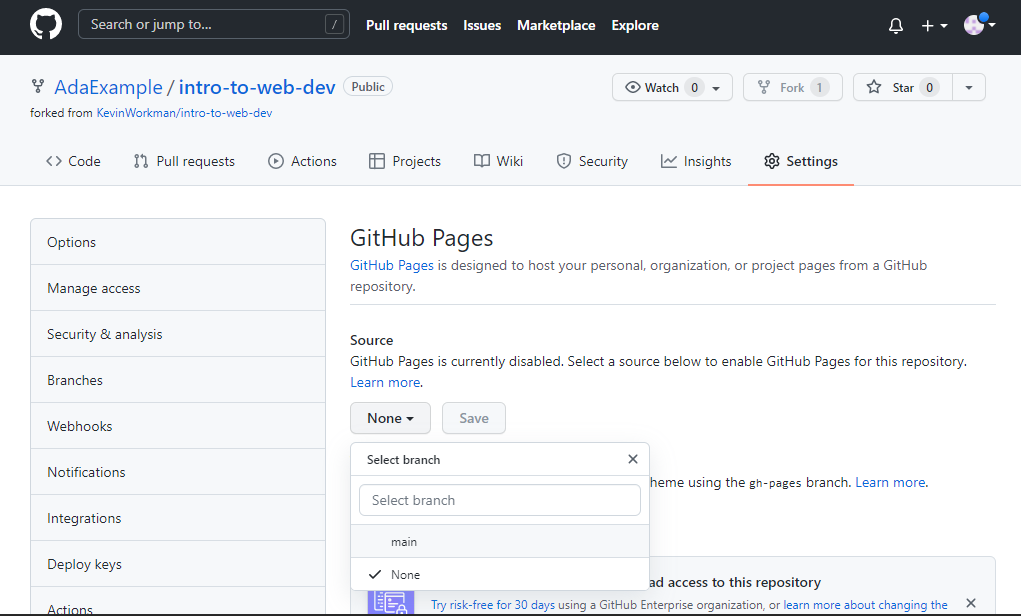Screen dimensions: 1021x616
Task: Select the main branch option
Action: (x=499, y=542)
